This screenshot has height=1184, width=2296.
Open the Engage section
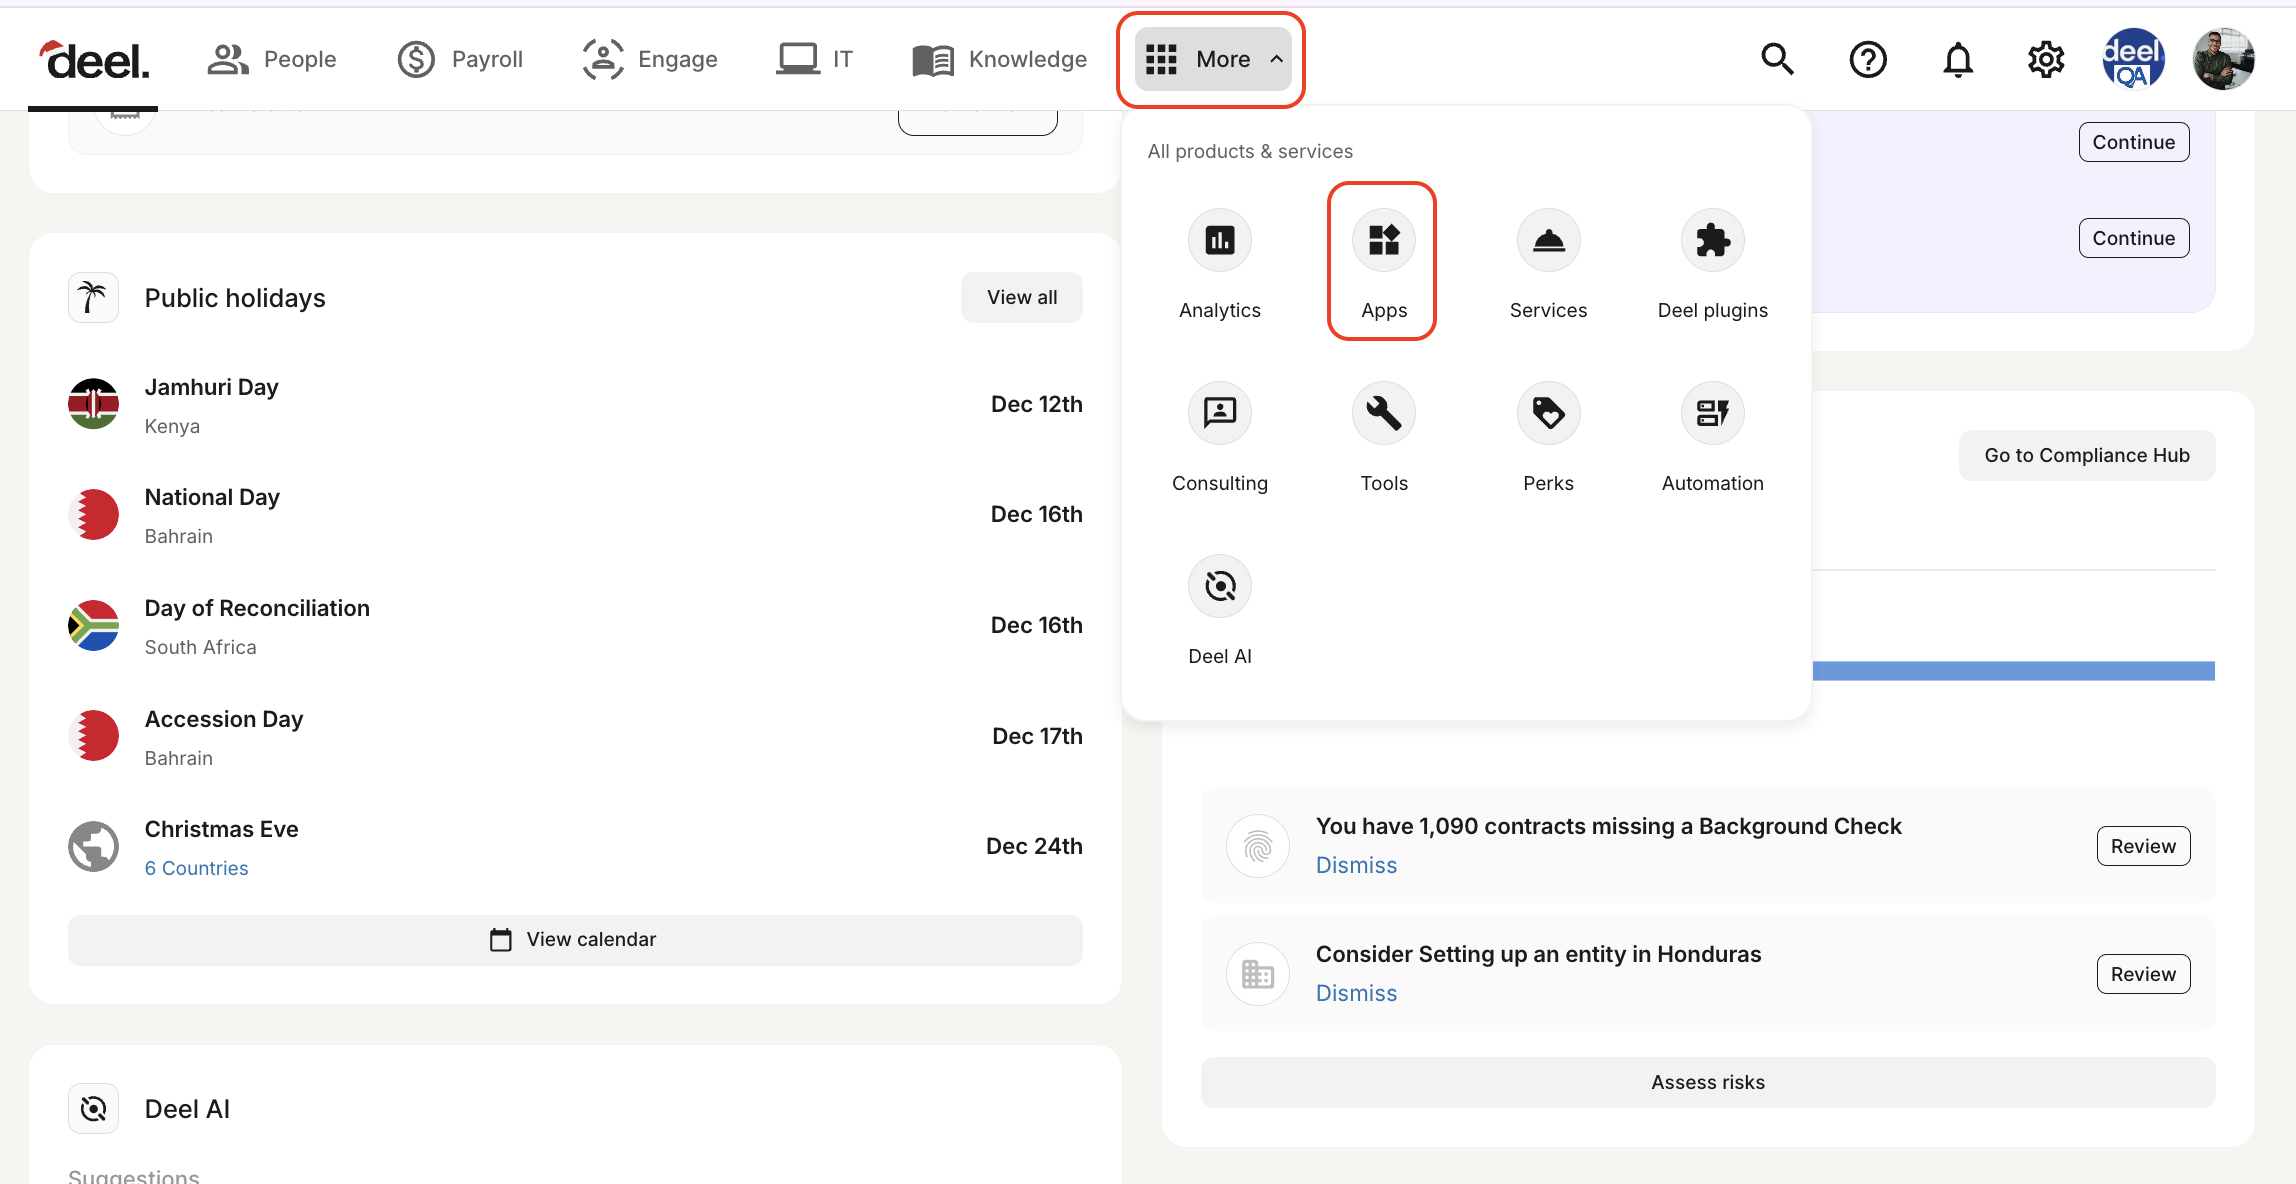(x=650, y=59)
